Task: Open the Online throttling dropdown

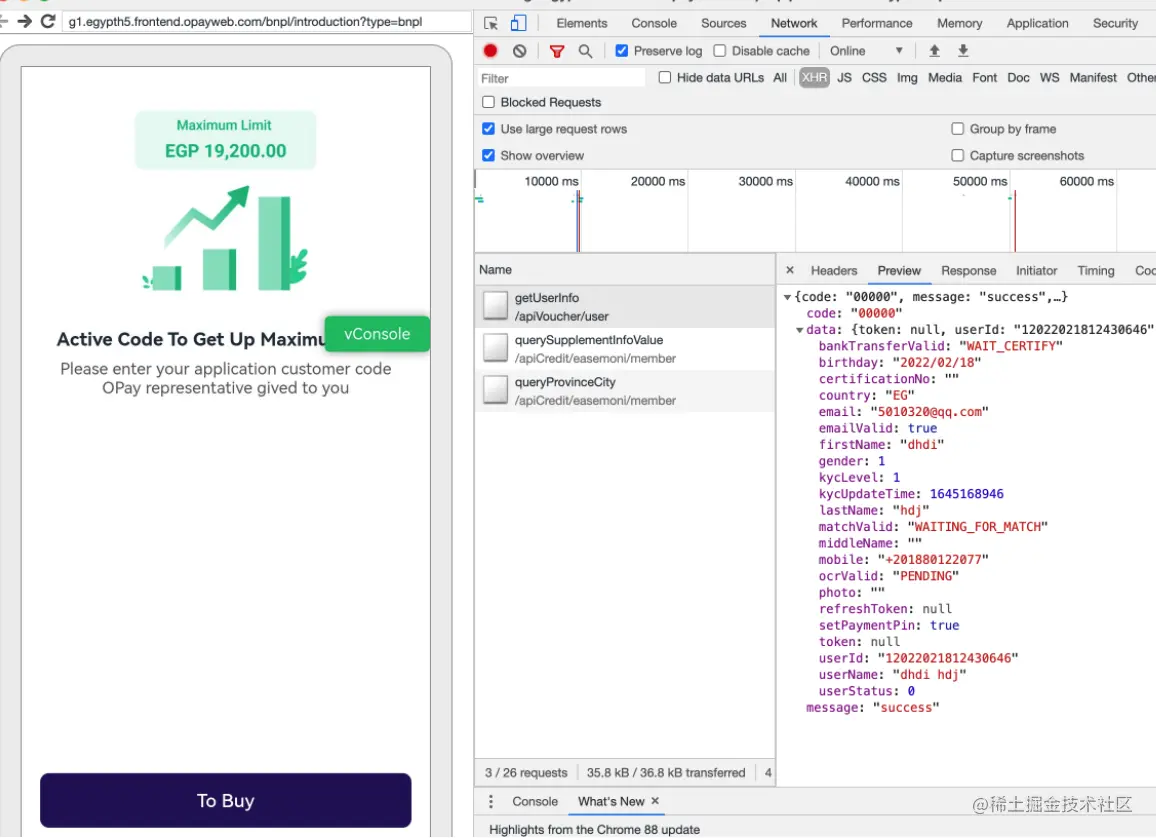Action: [x=866, y=51]
